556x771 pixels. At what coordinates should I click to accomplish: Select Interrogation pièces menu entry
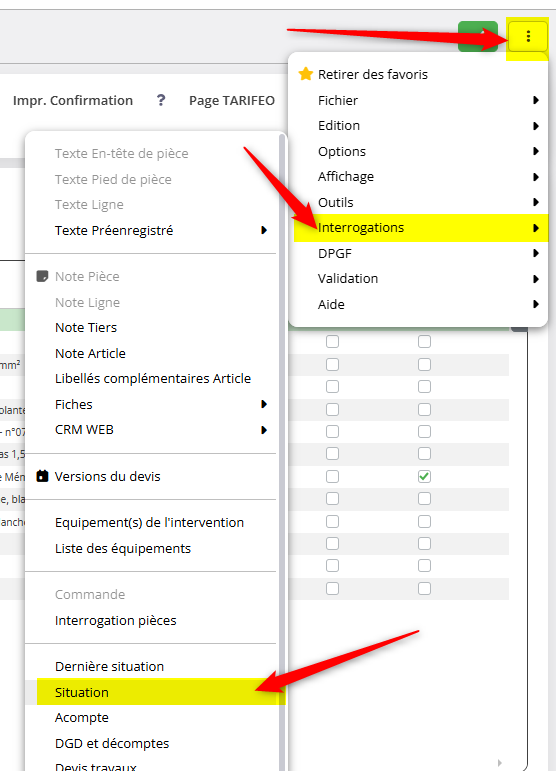[x=116, y=621]
